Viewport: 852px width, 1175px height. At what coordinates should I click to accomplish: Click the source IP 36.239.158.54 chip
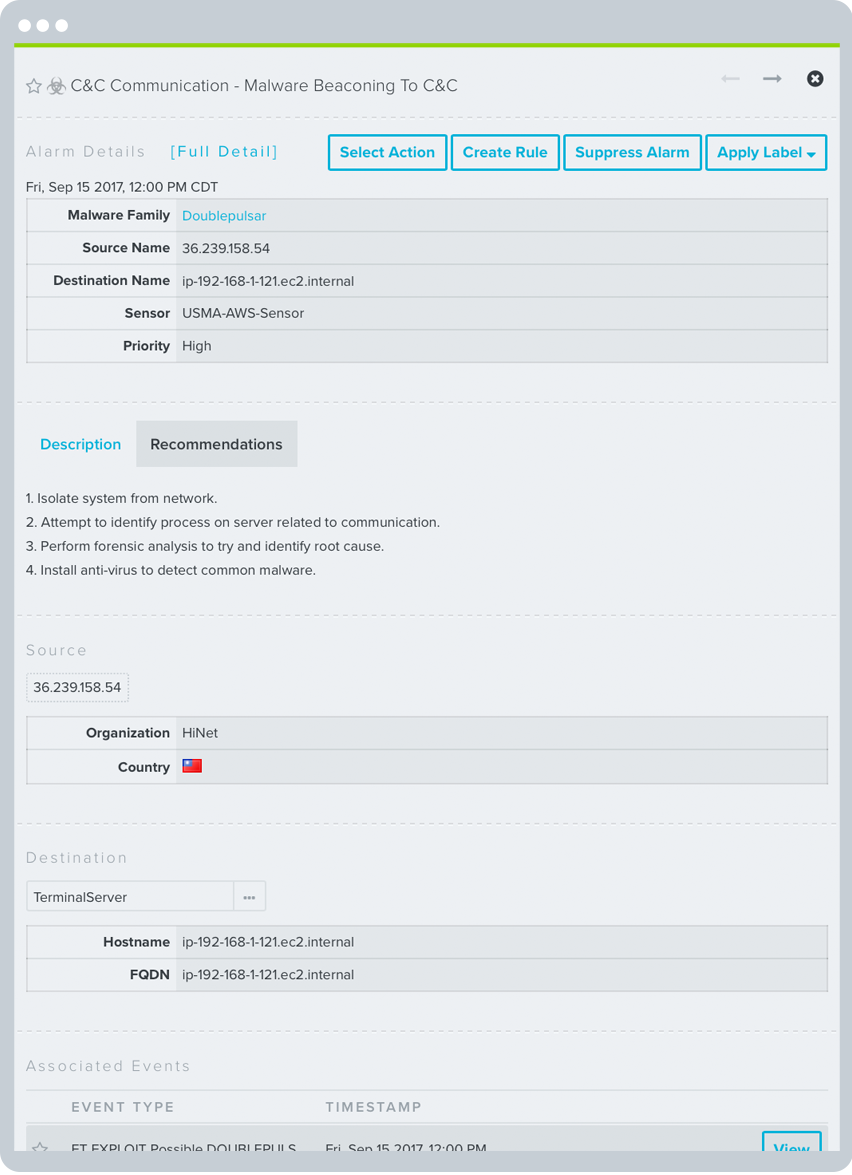tap(77, 688)
